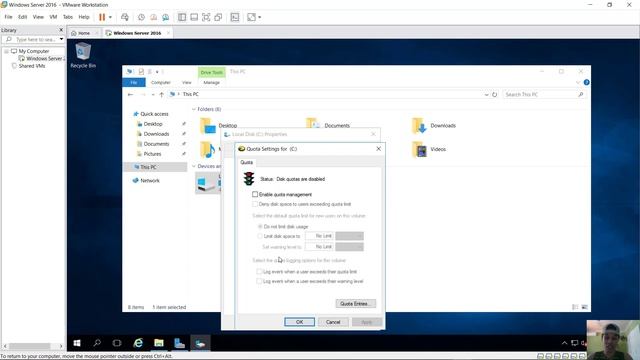Click the Explorer up-arrow navigation icon

(x=161, y=94)
